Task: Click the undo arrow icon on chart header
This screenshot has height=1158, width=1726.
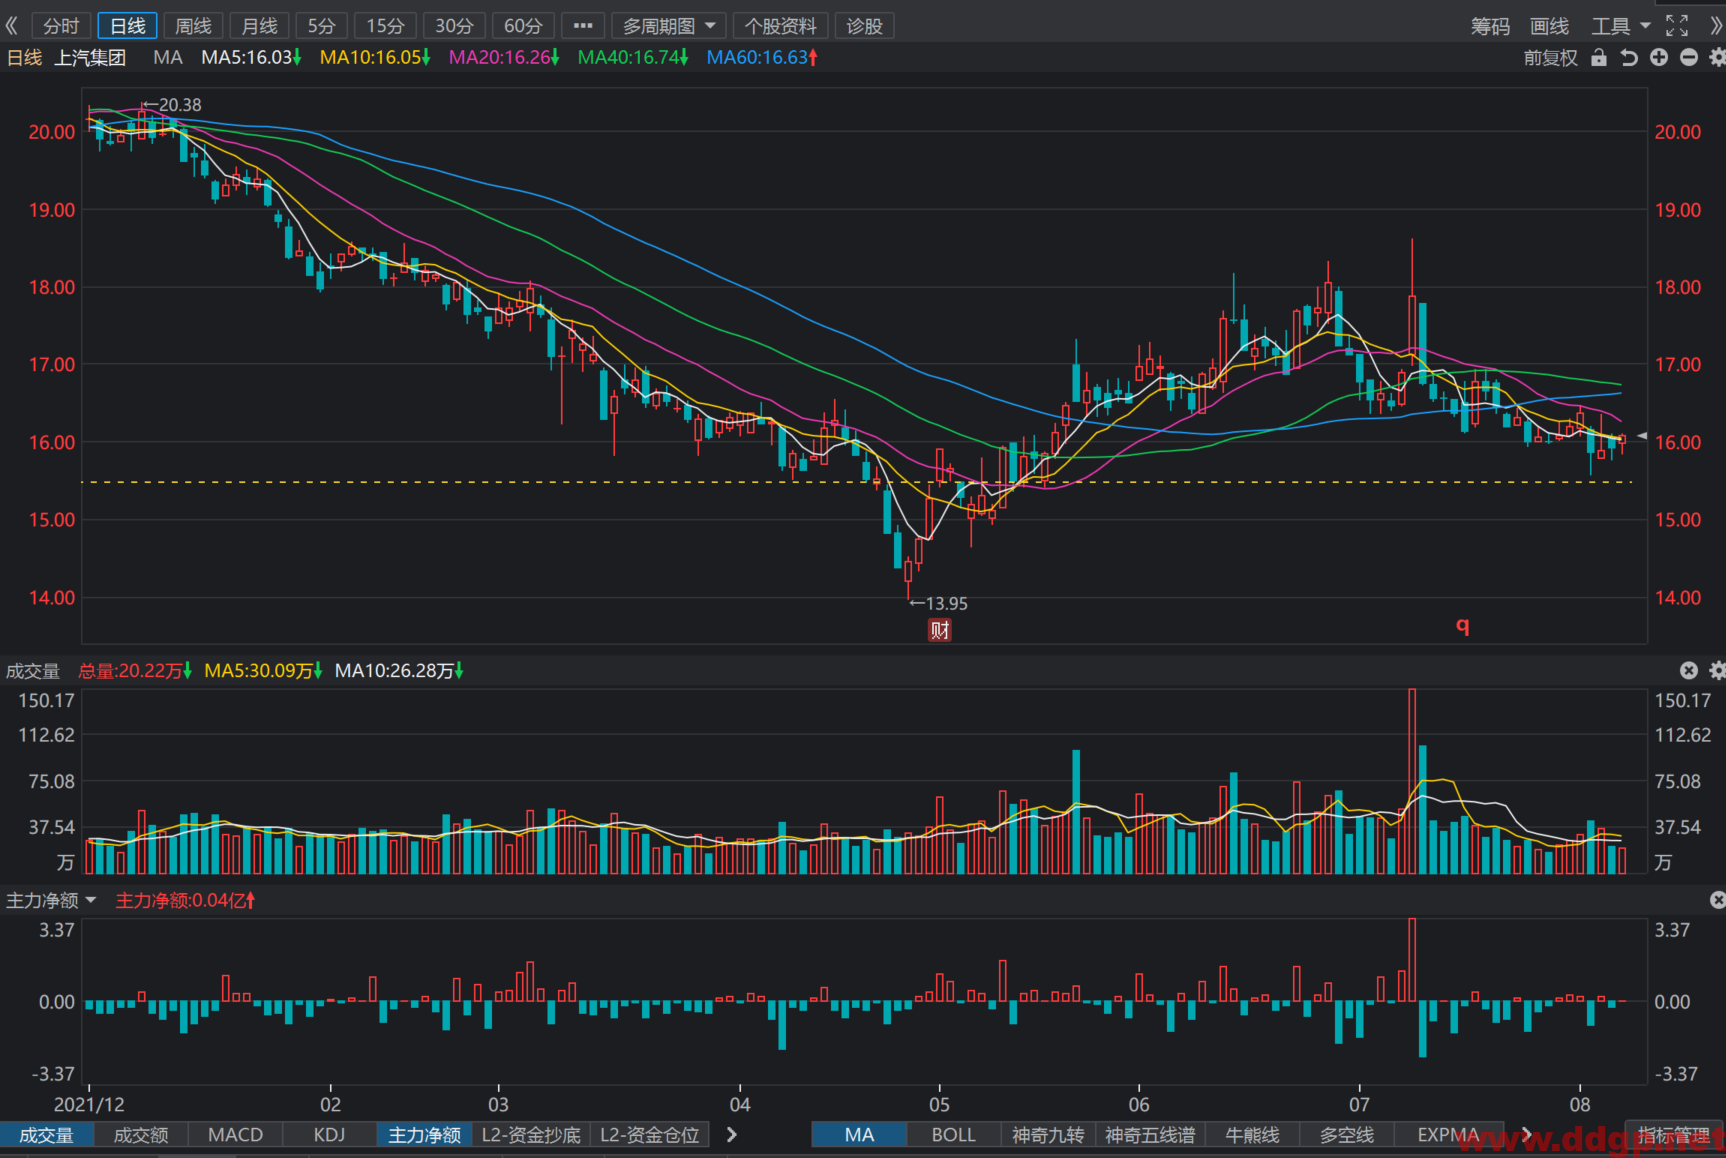Action: click(1629, 58)
